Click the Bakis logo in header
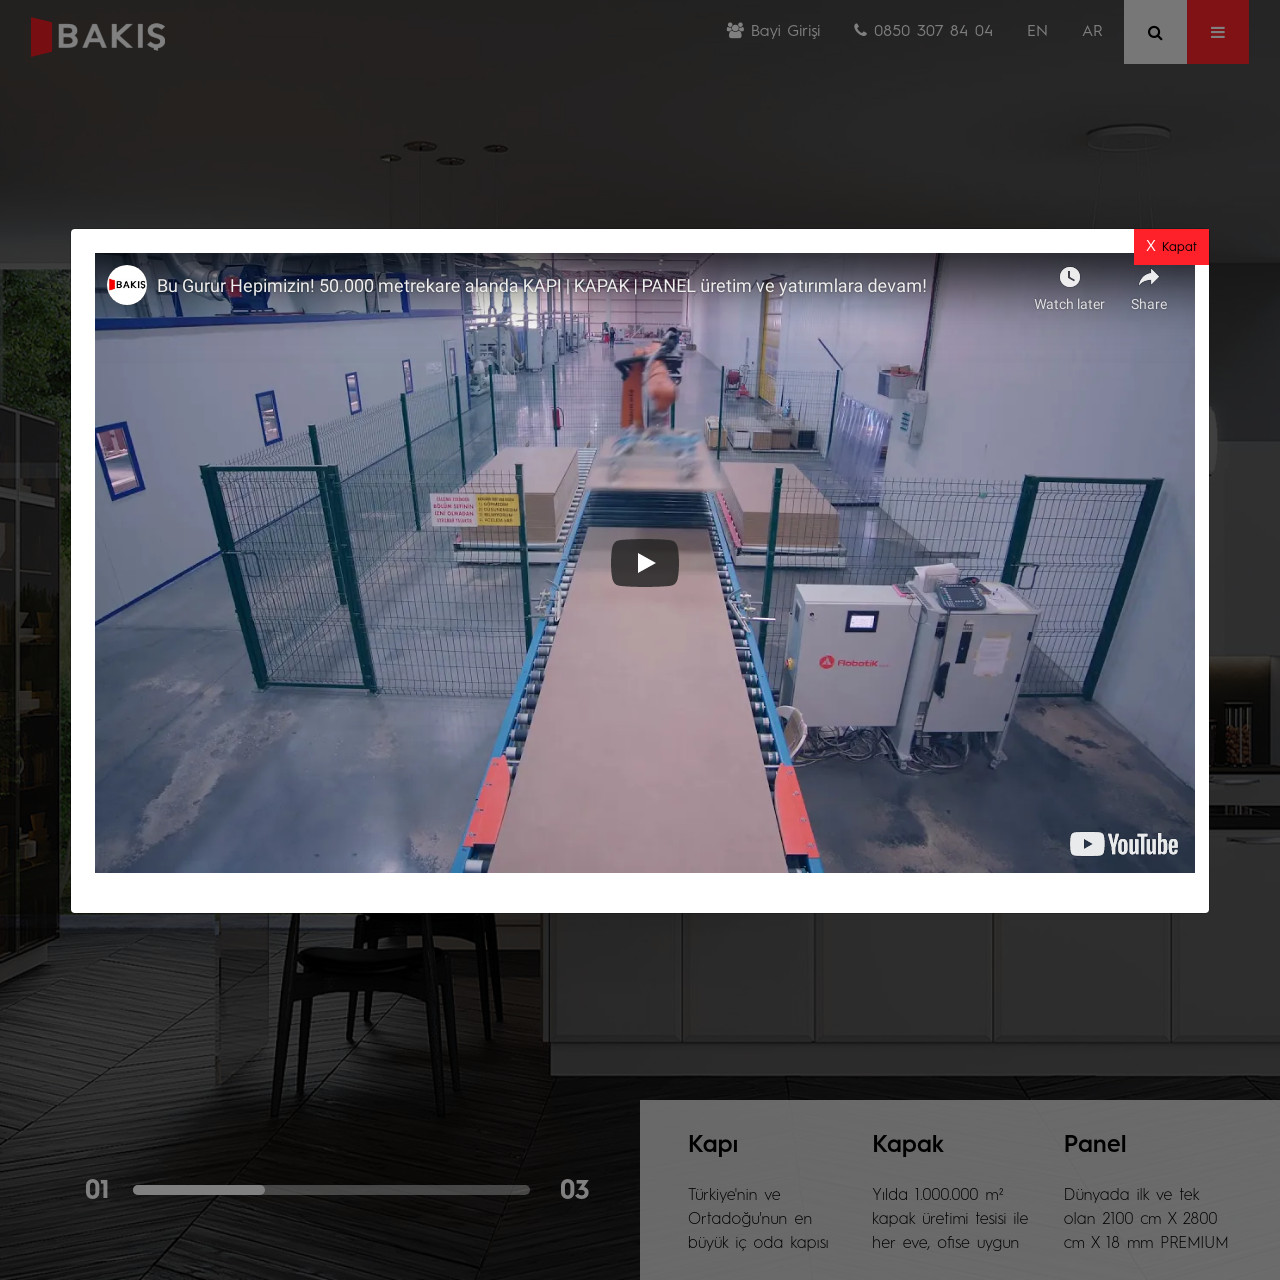 coord(98,36)
